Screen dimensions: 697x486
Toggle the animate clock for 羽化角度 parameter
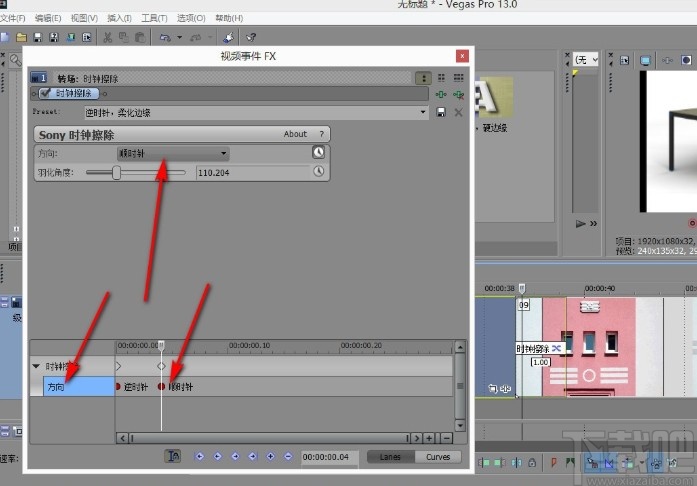pos(318,171)
